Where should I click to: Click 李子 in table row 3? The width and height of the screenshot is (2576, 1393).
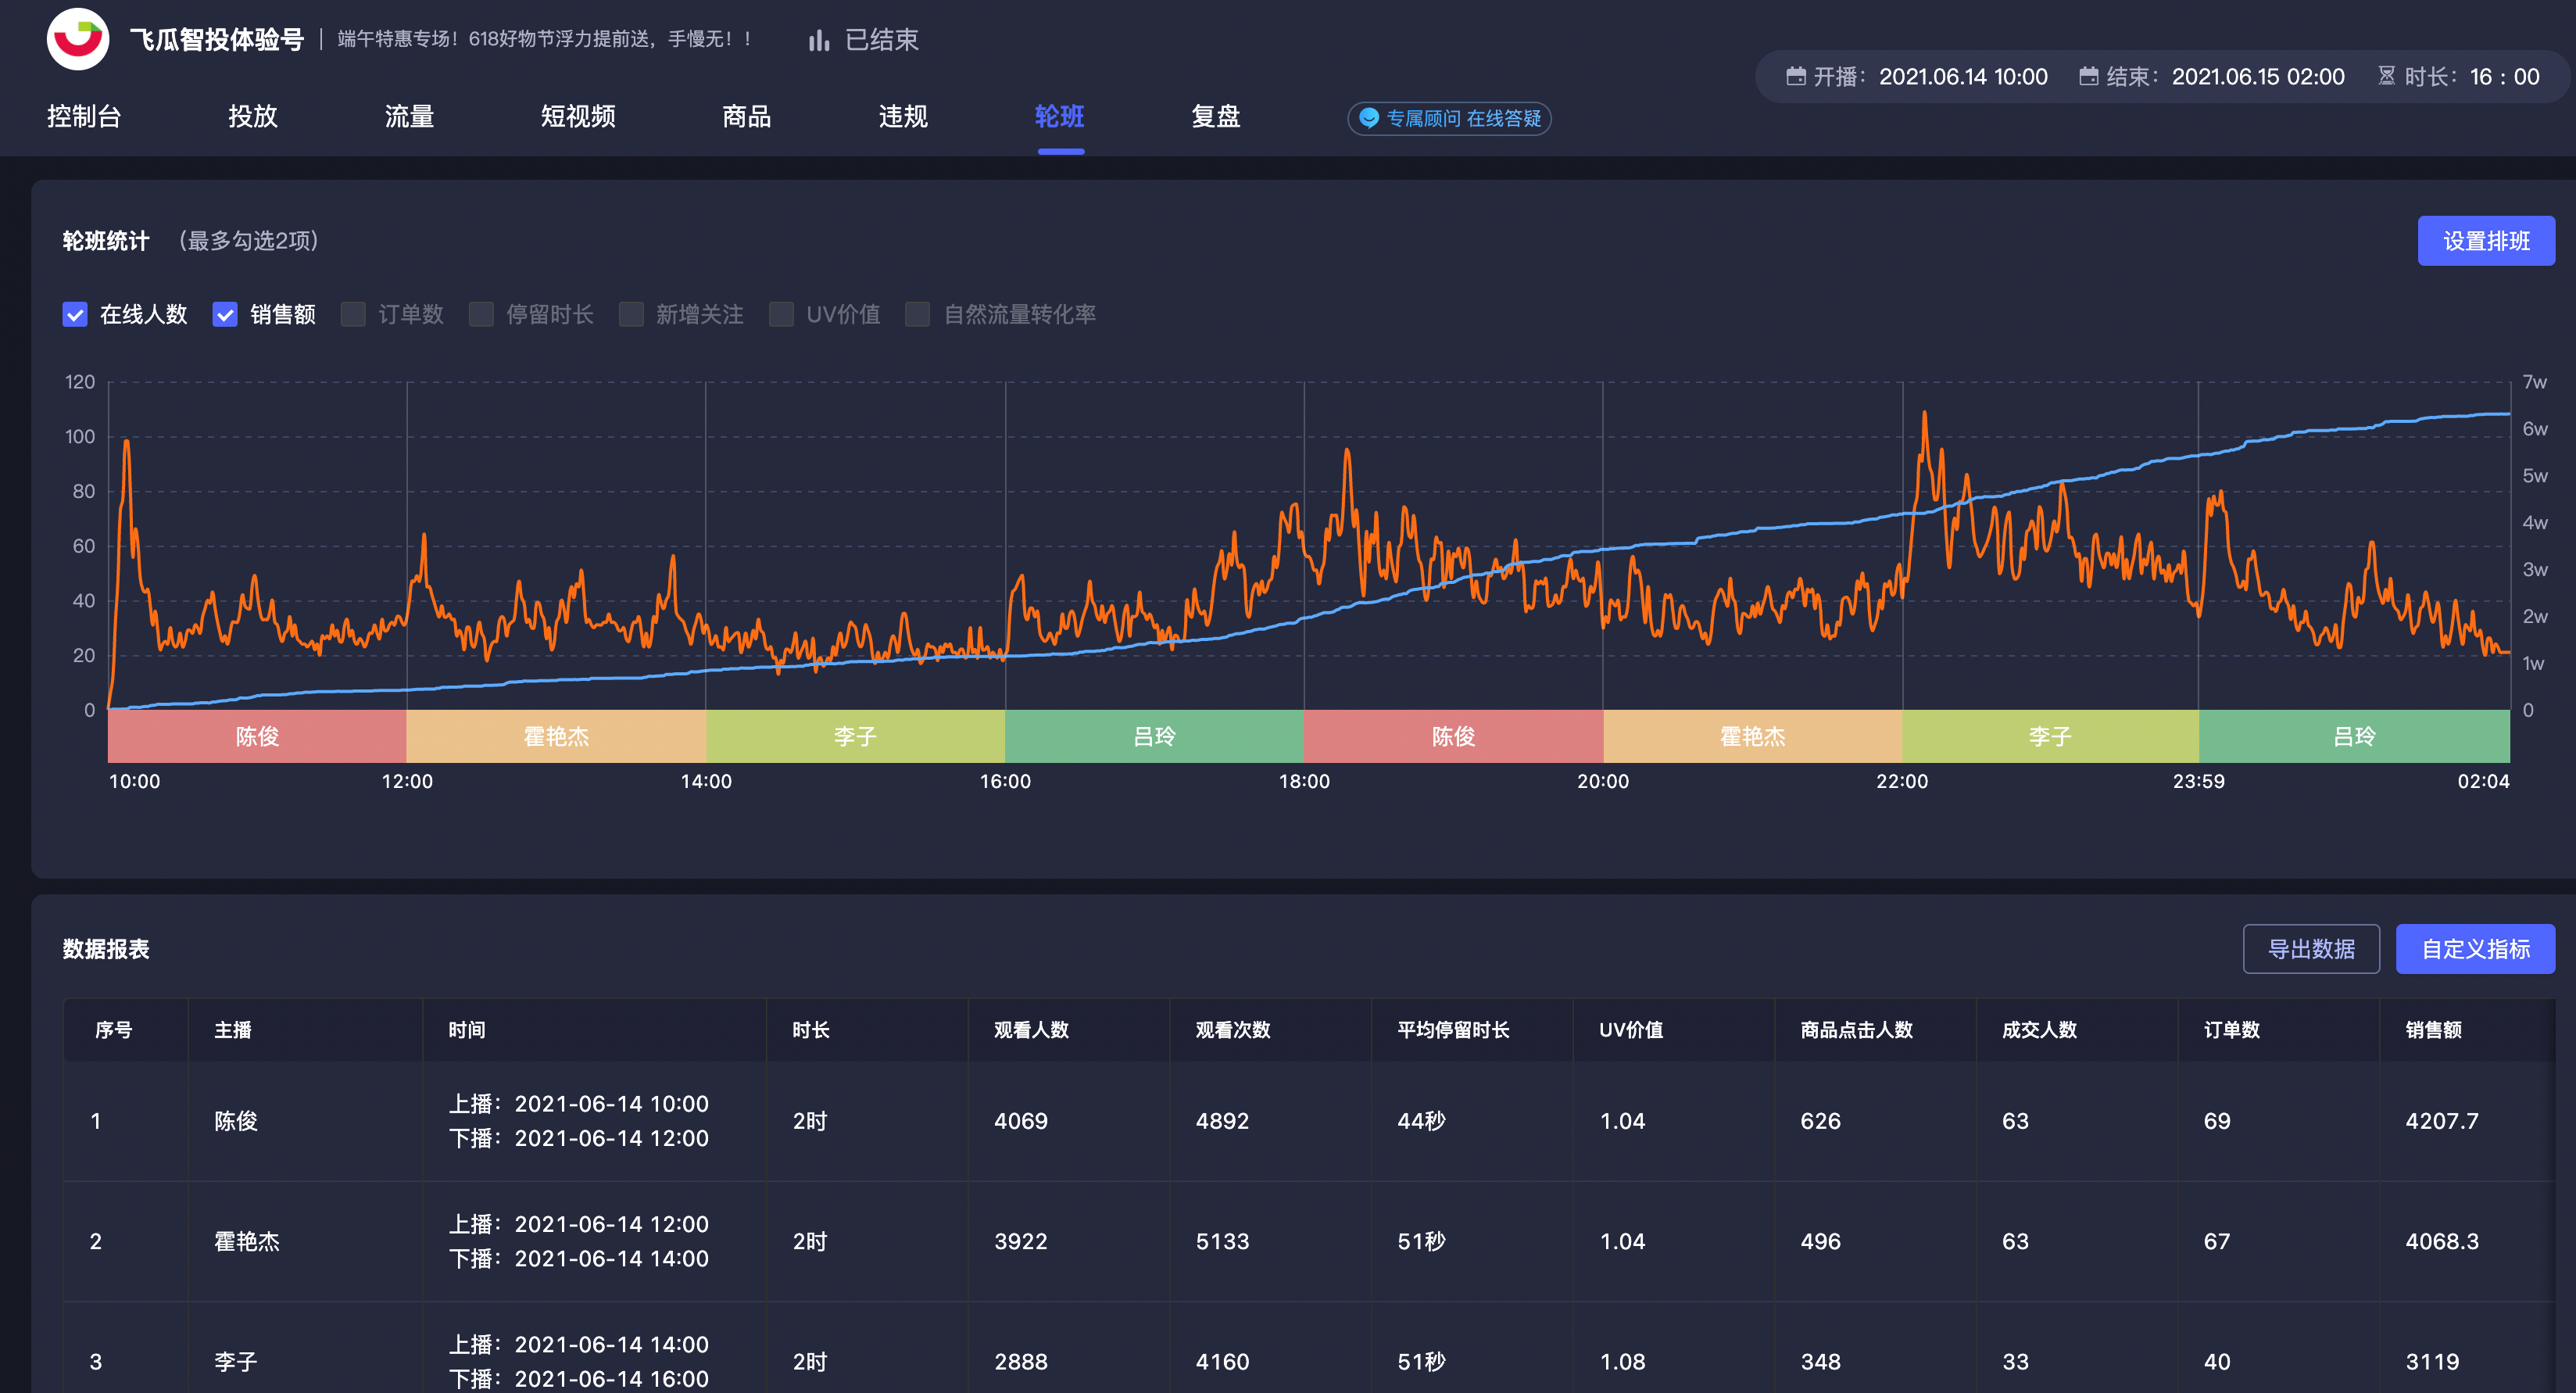pyautogui.click(x=236, y=1362)
